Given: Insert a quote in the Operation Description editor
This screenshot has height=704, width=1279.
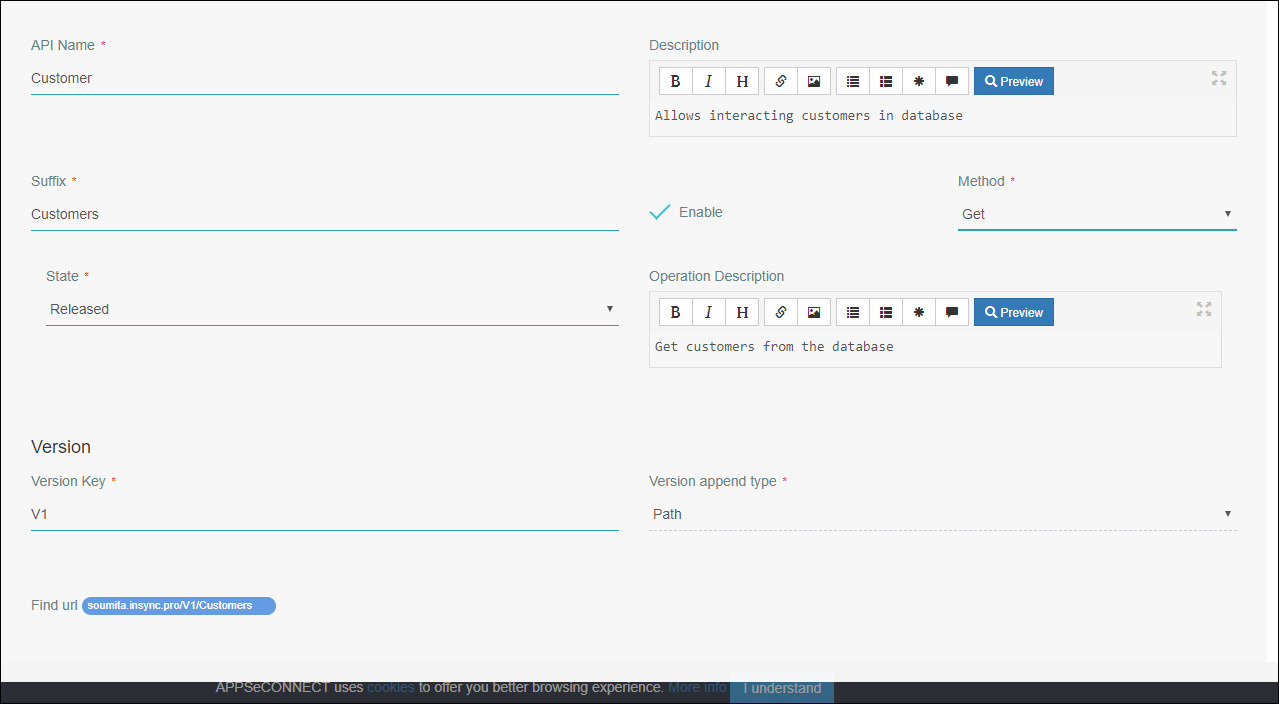Looking at the screenshot, I should 951,312.
